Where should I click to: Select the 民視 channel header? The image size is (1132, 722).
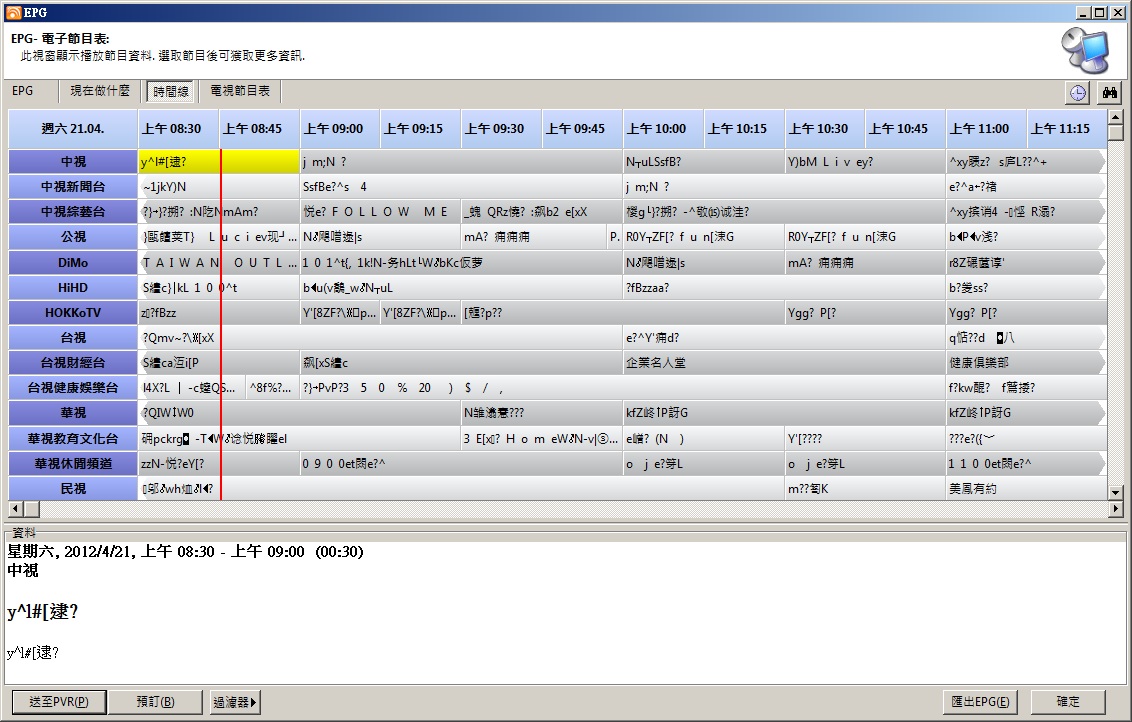[73, 489]
